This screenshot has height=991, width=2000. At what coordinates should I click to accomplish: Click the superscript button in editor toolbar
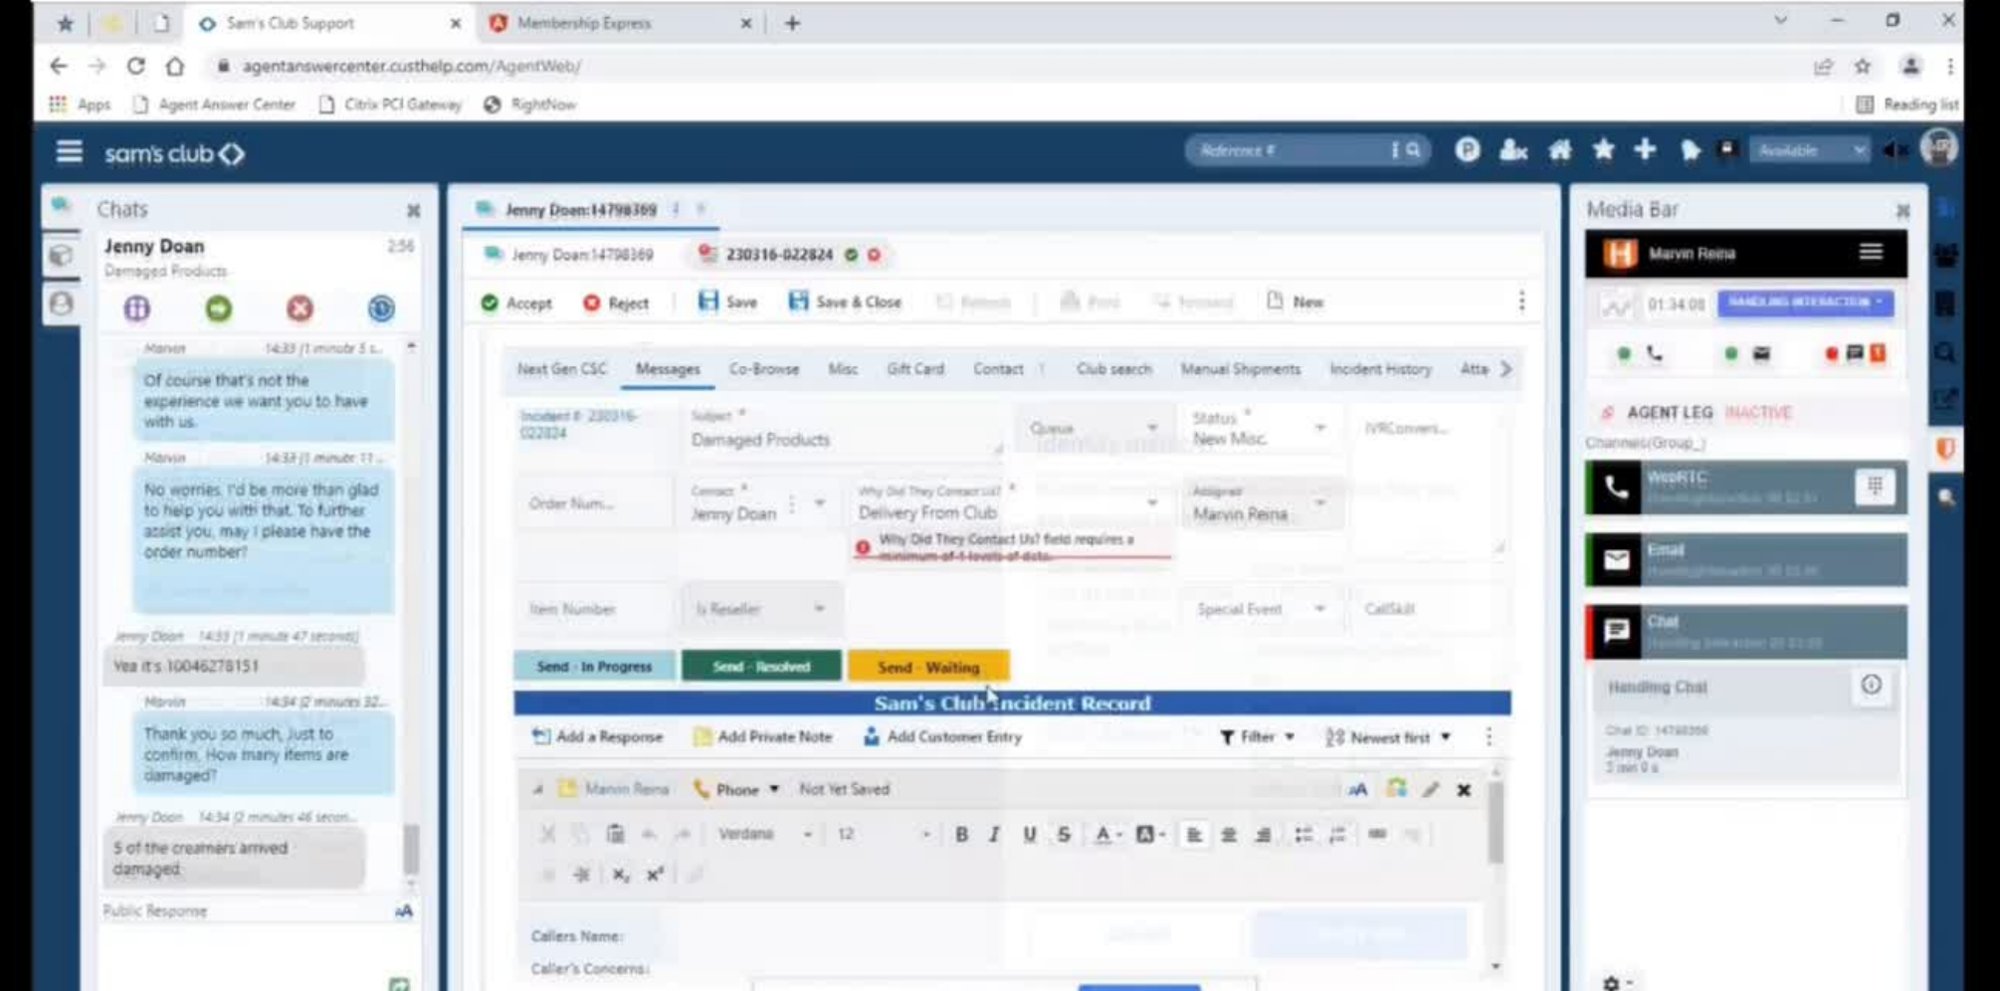[655, 875]
